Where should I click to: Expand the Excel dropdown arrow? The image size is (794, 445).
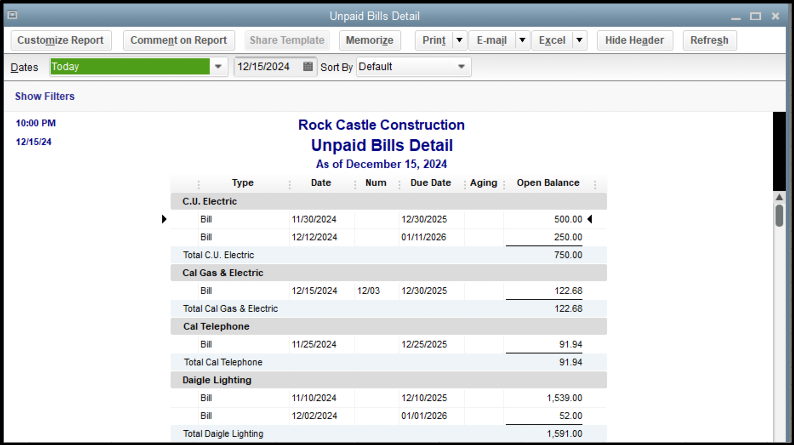(x=580, y=41)
